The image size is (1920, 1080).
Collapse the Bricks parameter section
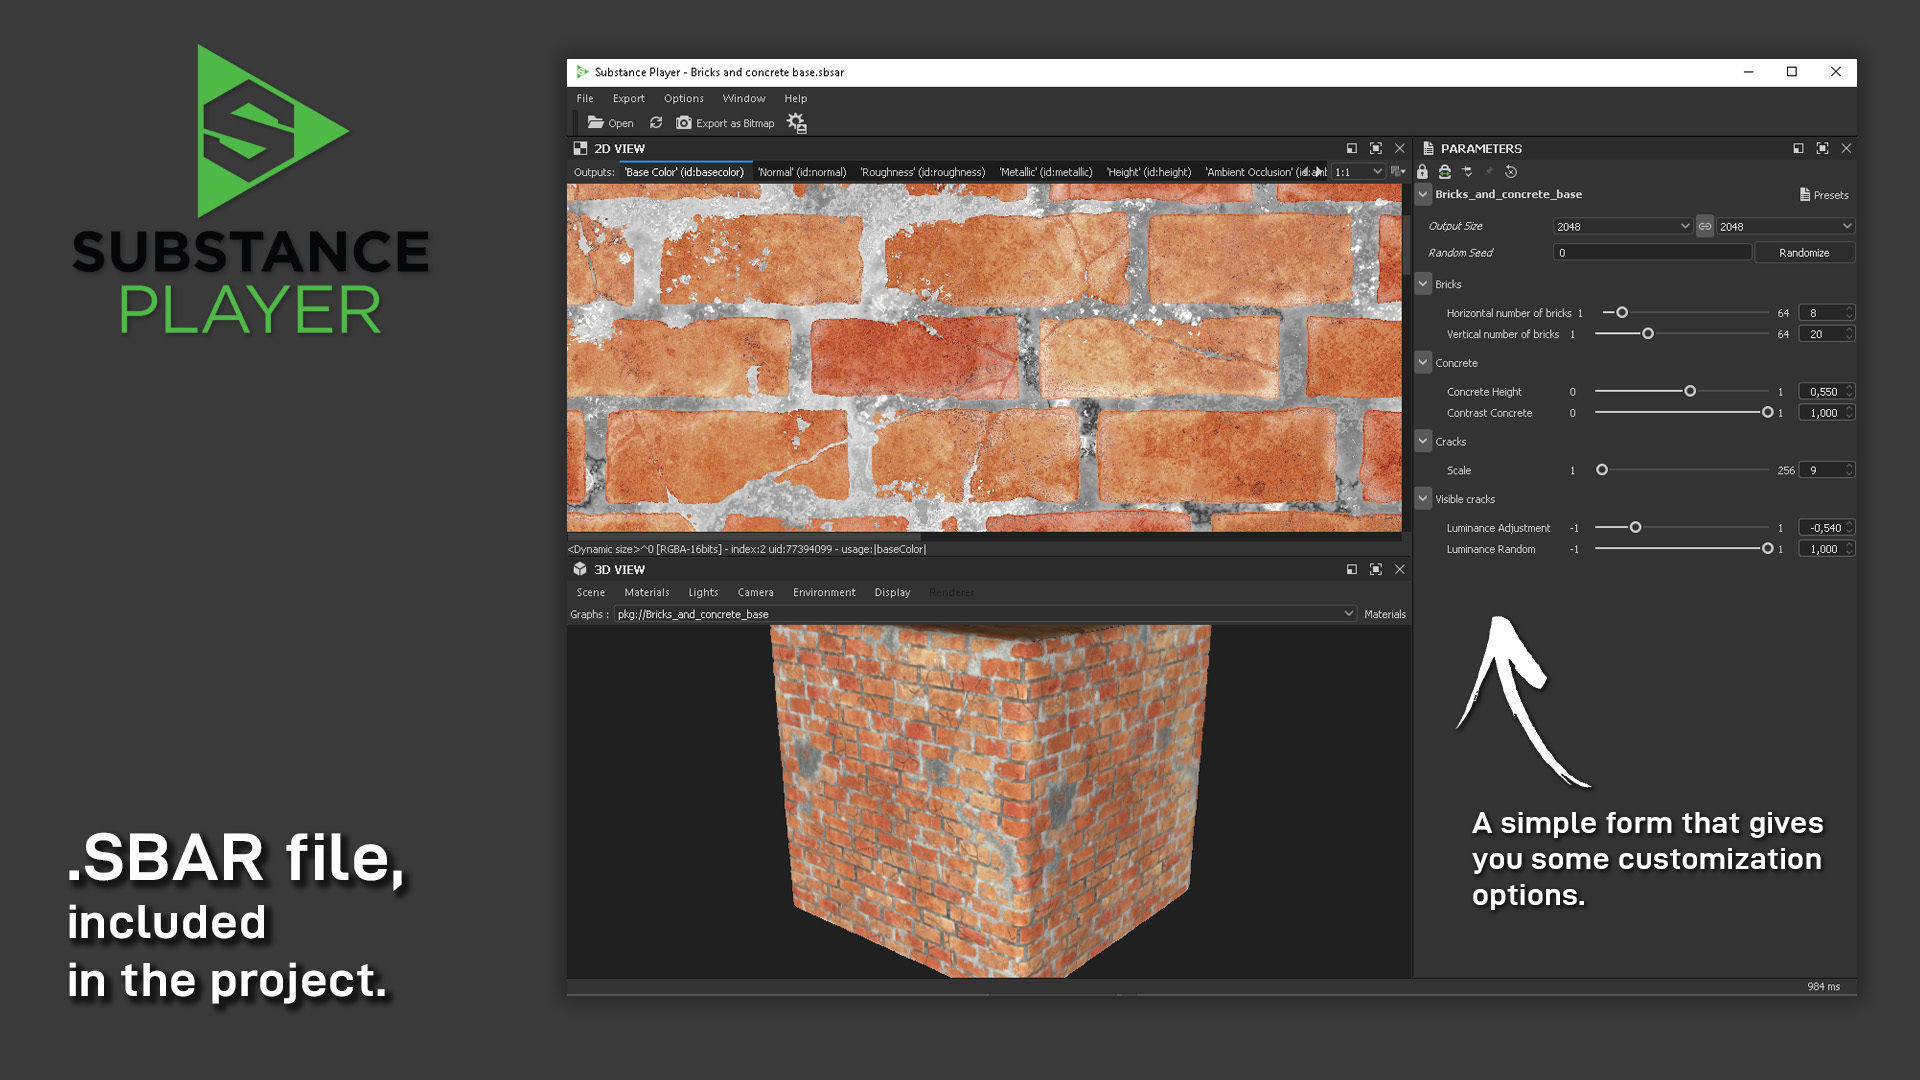[1423, 284]
